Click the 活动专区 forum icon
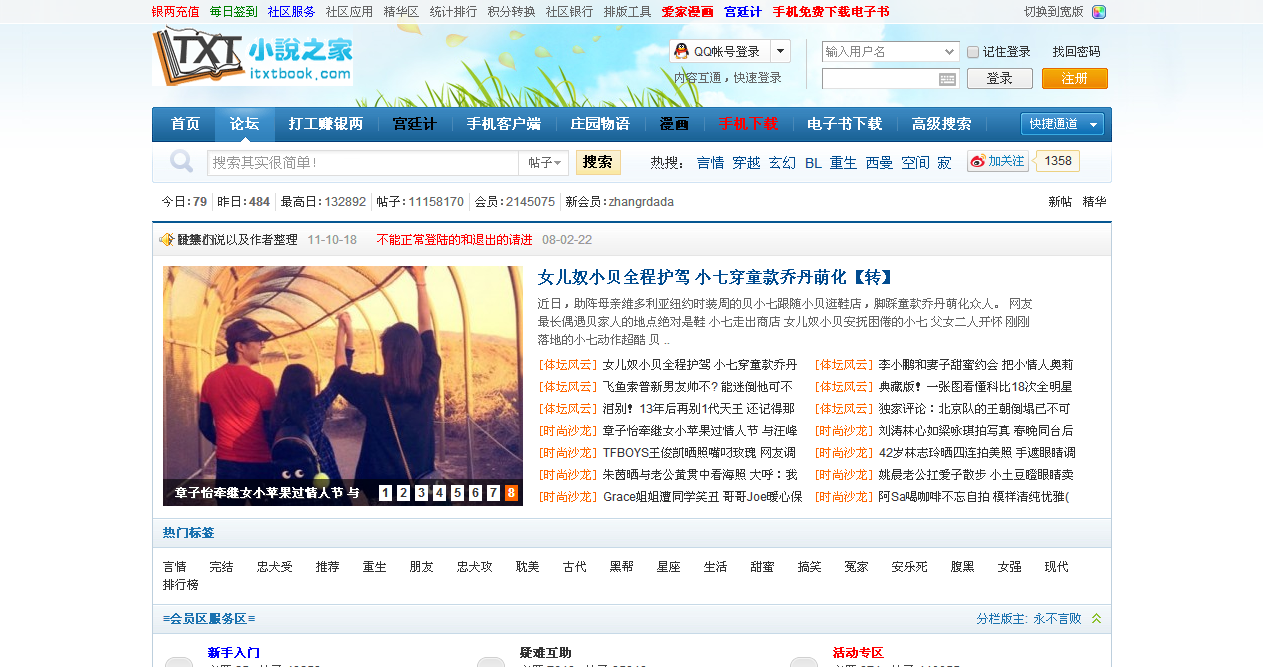 pyautogui.click(x=804, y=661)
